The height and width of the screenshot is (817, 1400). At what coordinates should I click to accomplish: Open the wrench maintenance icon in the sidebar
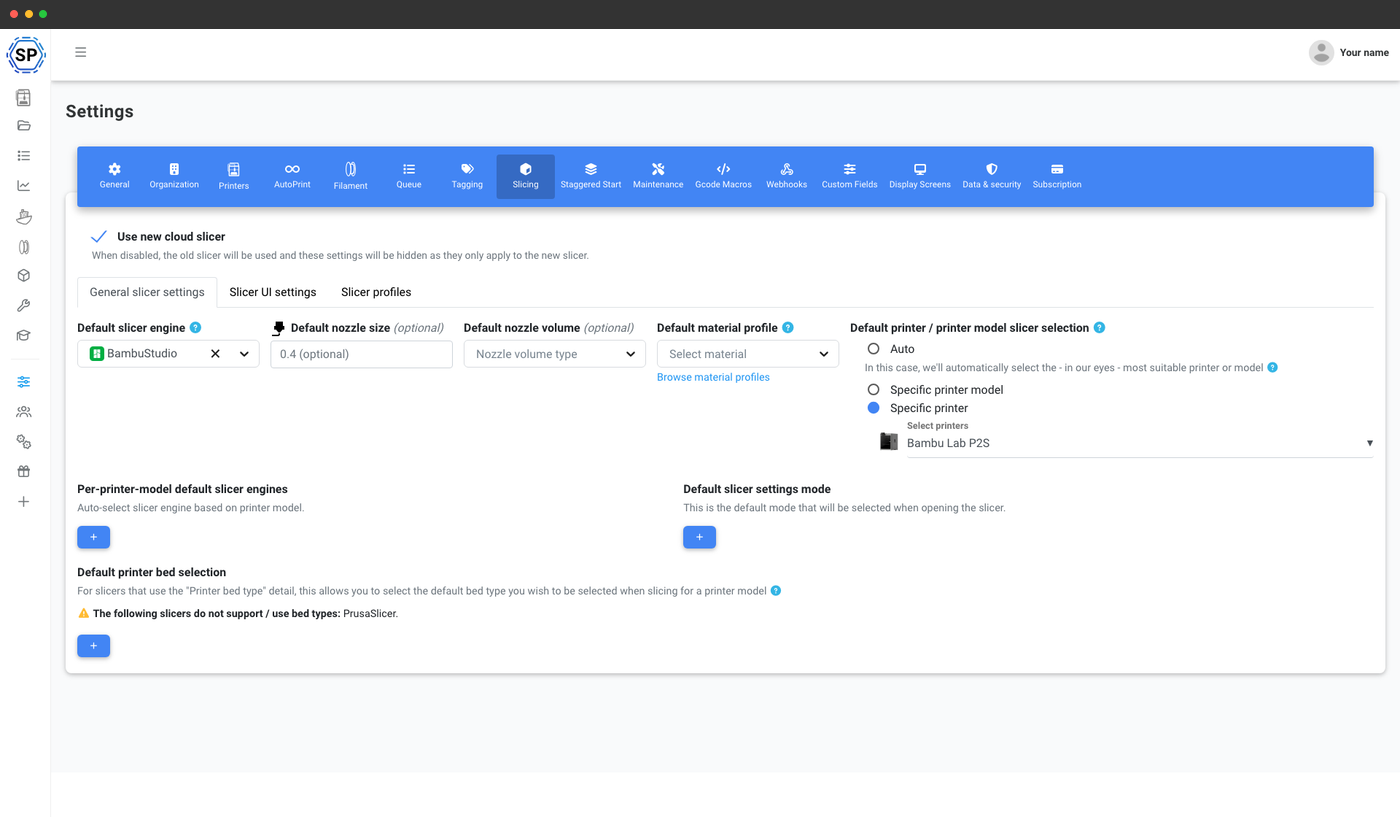coord(23,306)
